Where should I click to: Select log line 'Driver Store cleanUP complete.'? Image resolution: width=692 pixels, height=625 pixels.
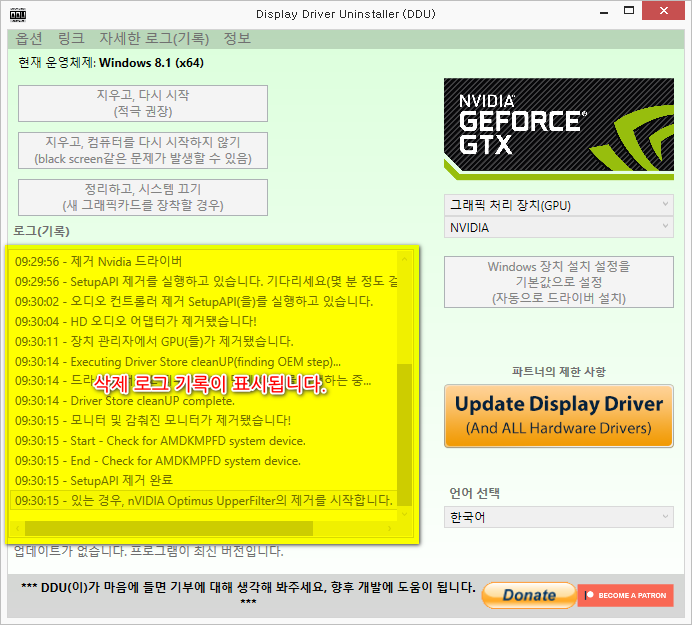point(203,401)
